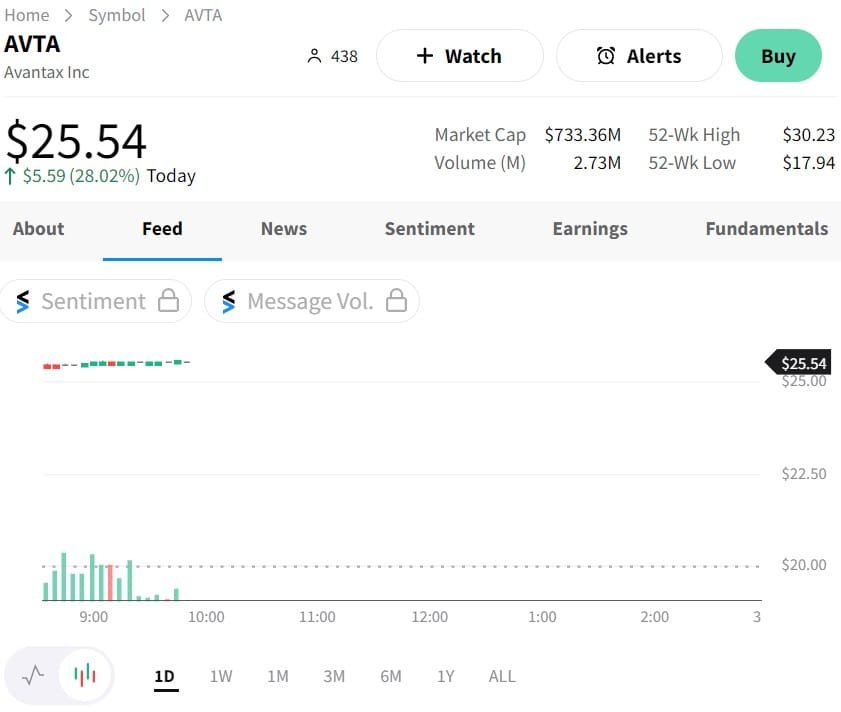Click the alarm clock icon in Alerts
Image resolution: width=841 pixels, height=712 pixels.
click(x=606, y=56)
